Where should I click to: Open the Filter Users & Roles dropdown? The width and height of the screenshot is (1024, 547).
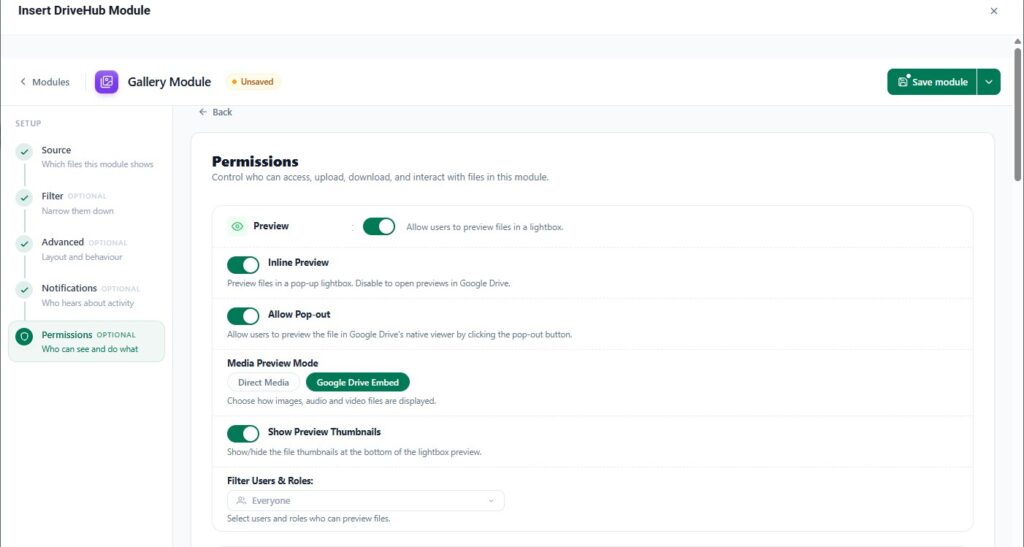tap(366, 501)
